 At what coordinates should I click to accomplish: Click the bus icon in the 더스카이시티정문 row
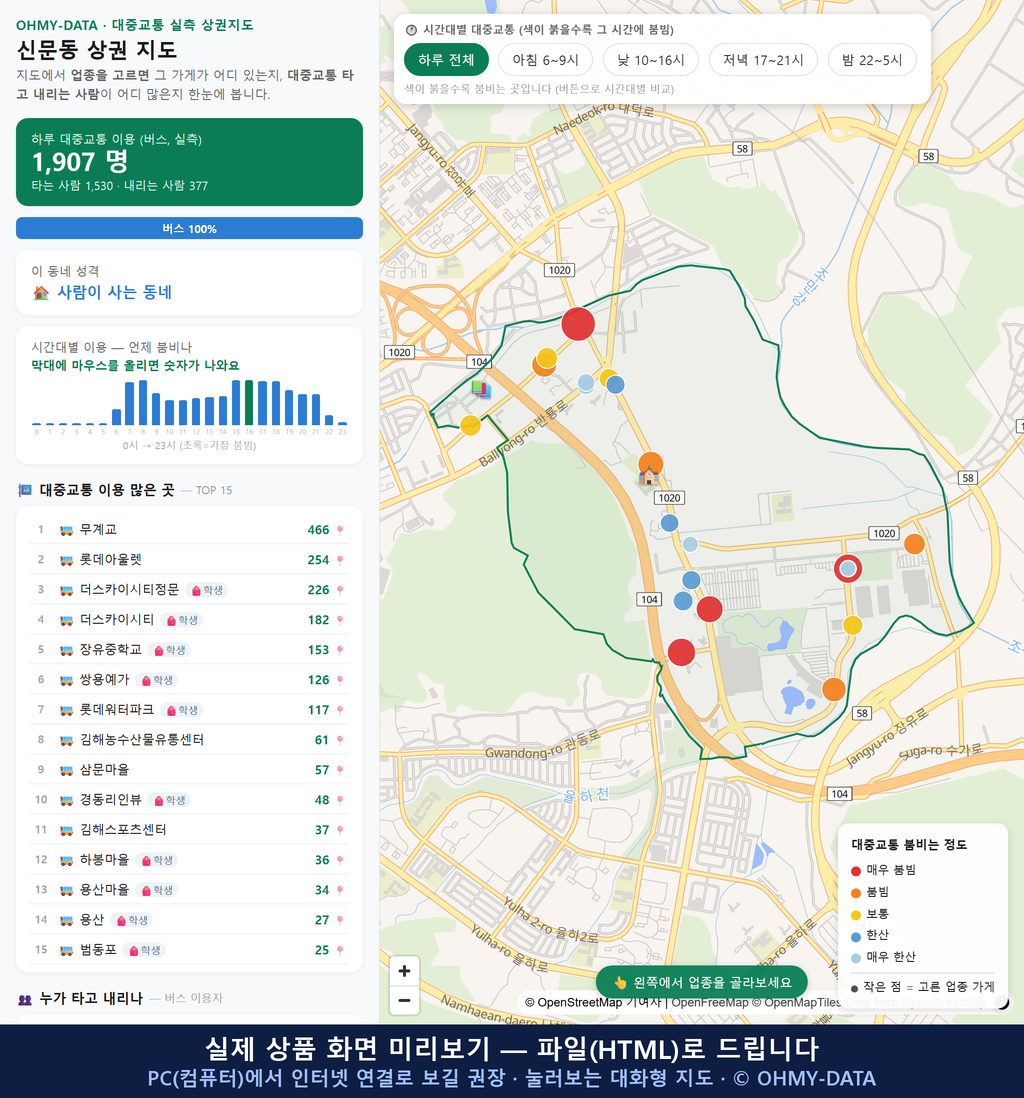point(67,590)
